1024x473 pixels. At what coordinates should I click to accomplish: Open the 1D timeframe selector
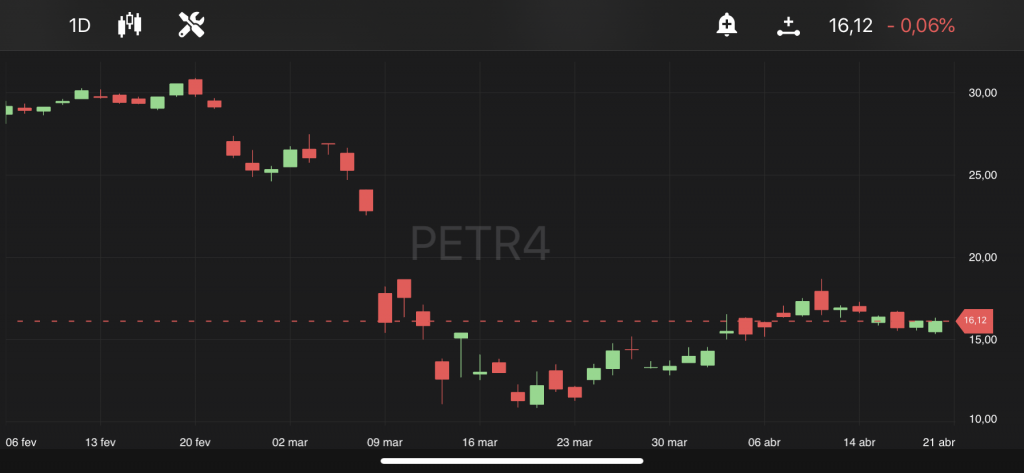(x=80, y=25)
